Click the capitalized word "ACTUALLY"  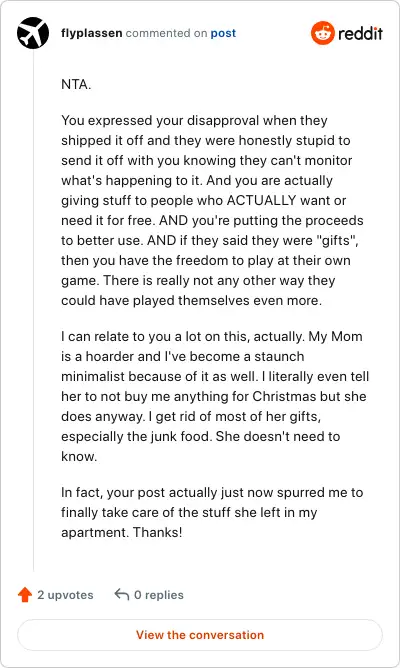pyautogui.click(x=261, y=200)
